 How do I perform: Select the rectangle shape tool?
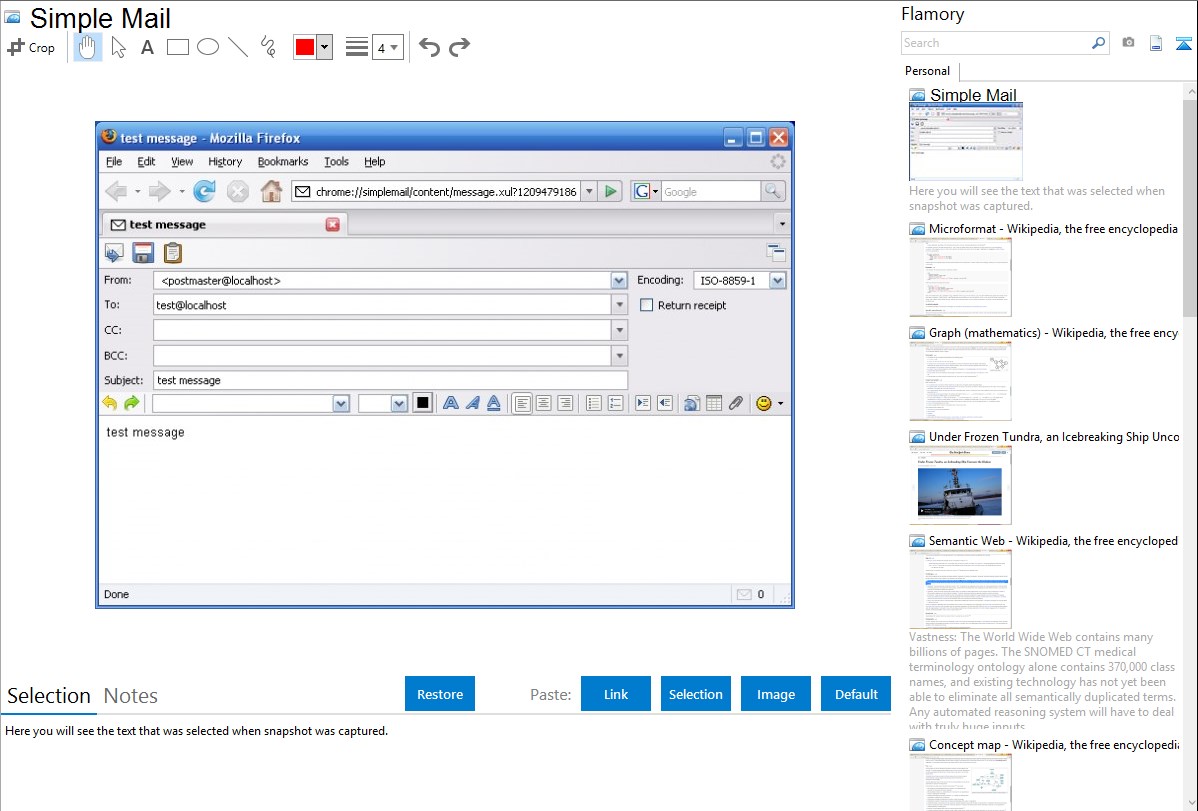coord(177,47)
